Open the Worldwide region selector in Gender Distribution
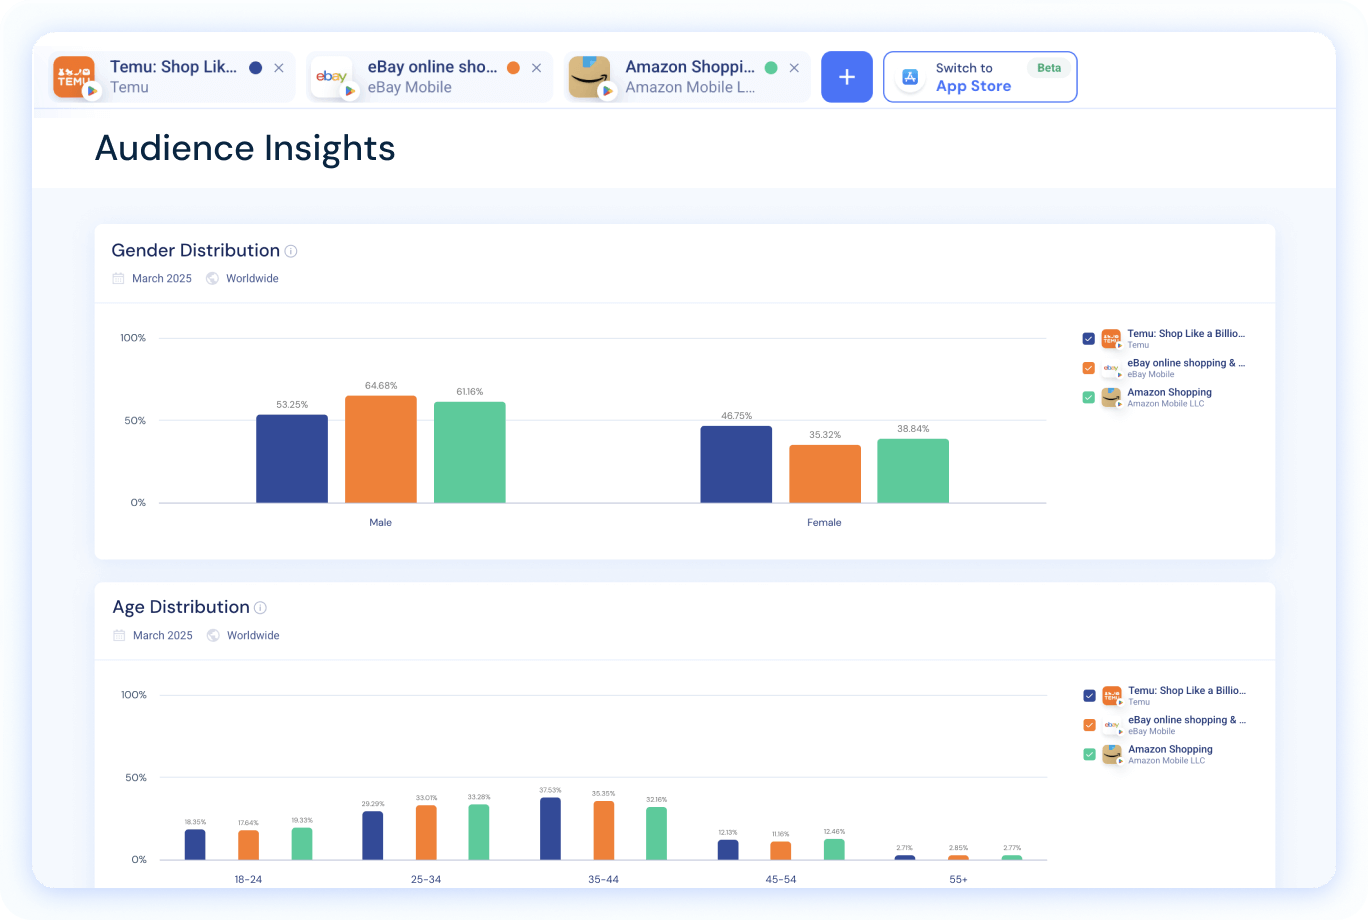The width and height of the screenshot is (1368, 922). (x=251, y=278)
